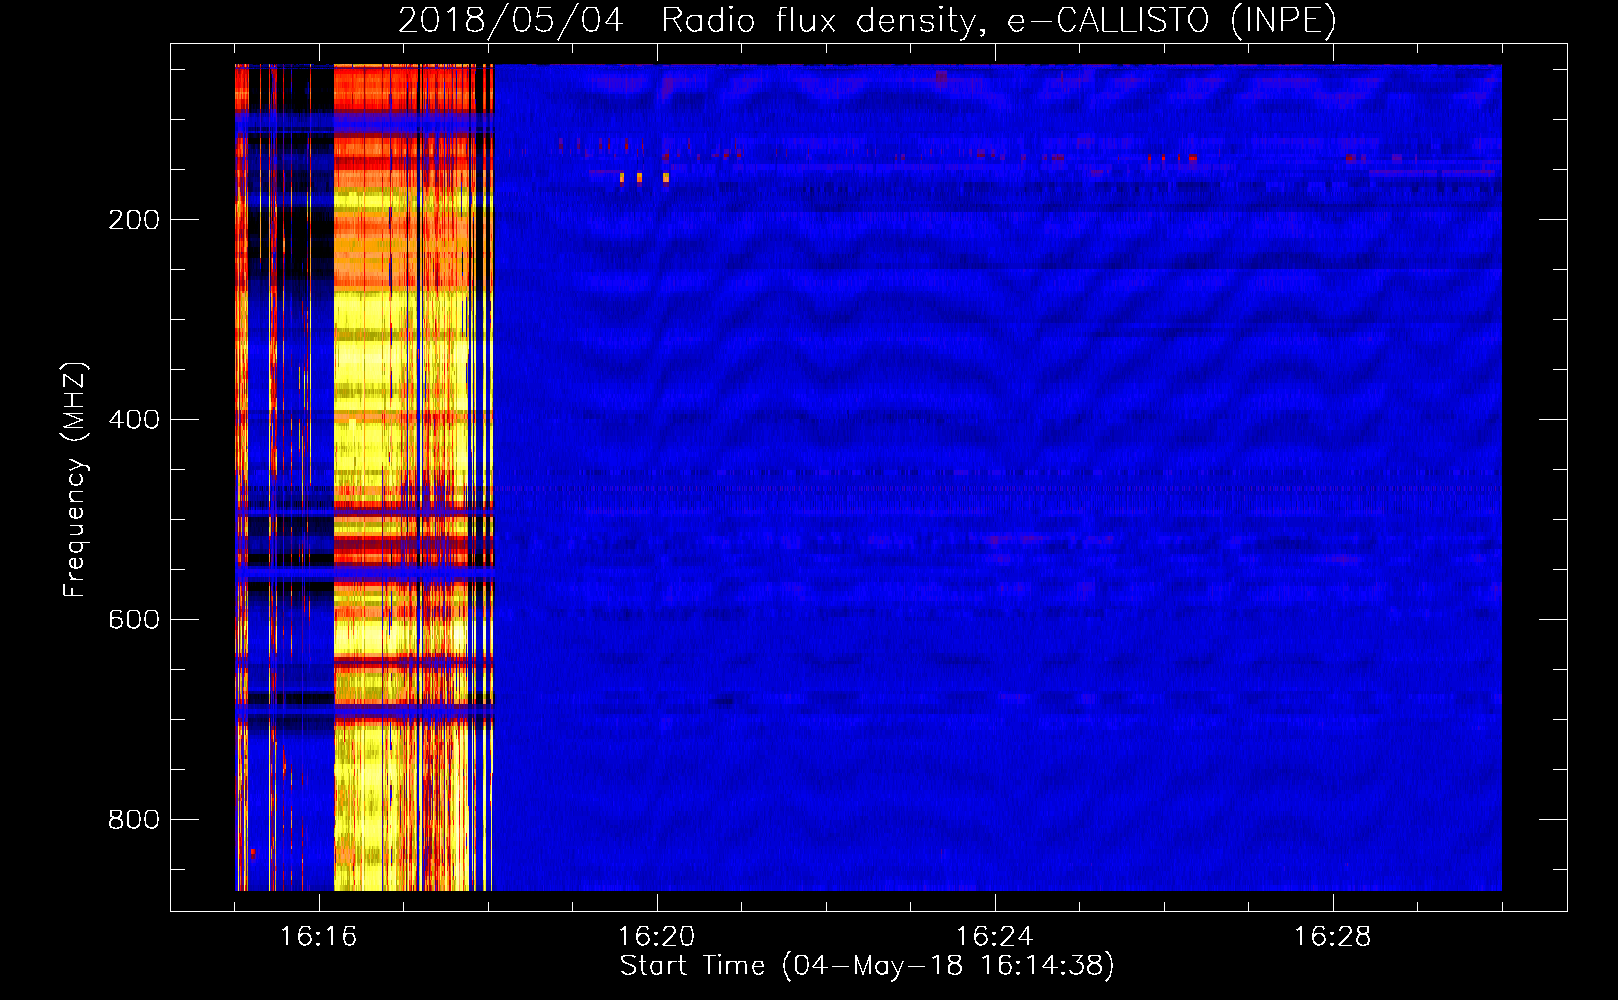Screen dimensions: 1618x1000
Task: Click the 600 frequency tick label
Action: coord(134,620)
